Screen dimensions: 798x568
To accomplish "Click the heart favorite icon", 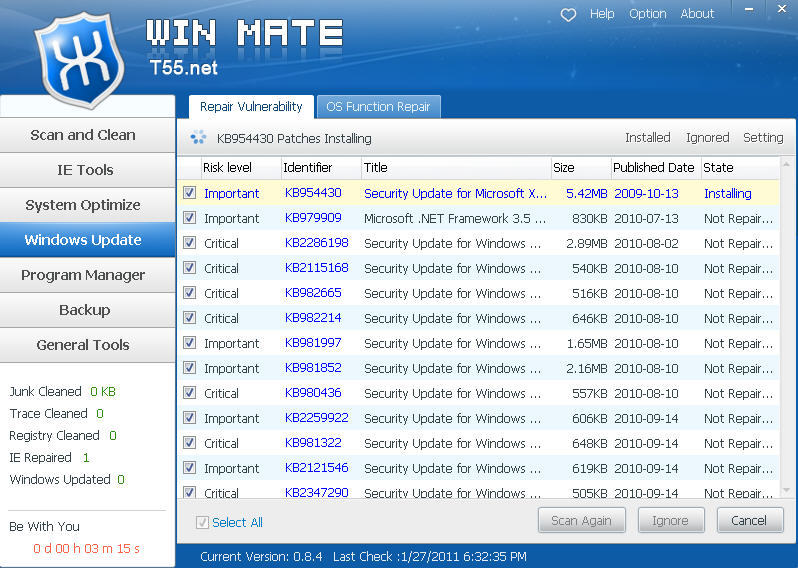I will pyautogui.click(x=568, y=15).
